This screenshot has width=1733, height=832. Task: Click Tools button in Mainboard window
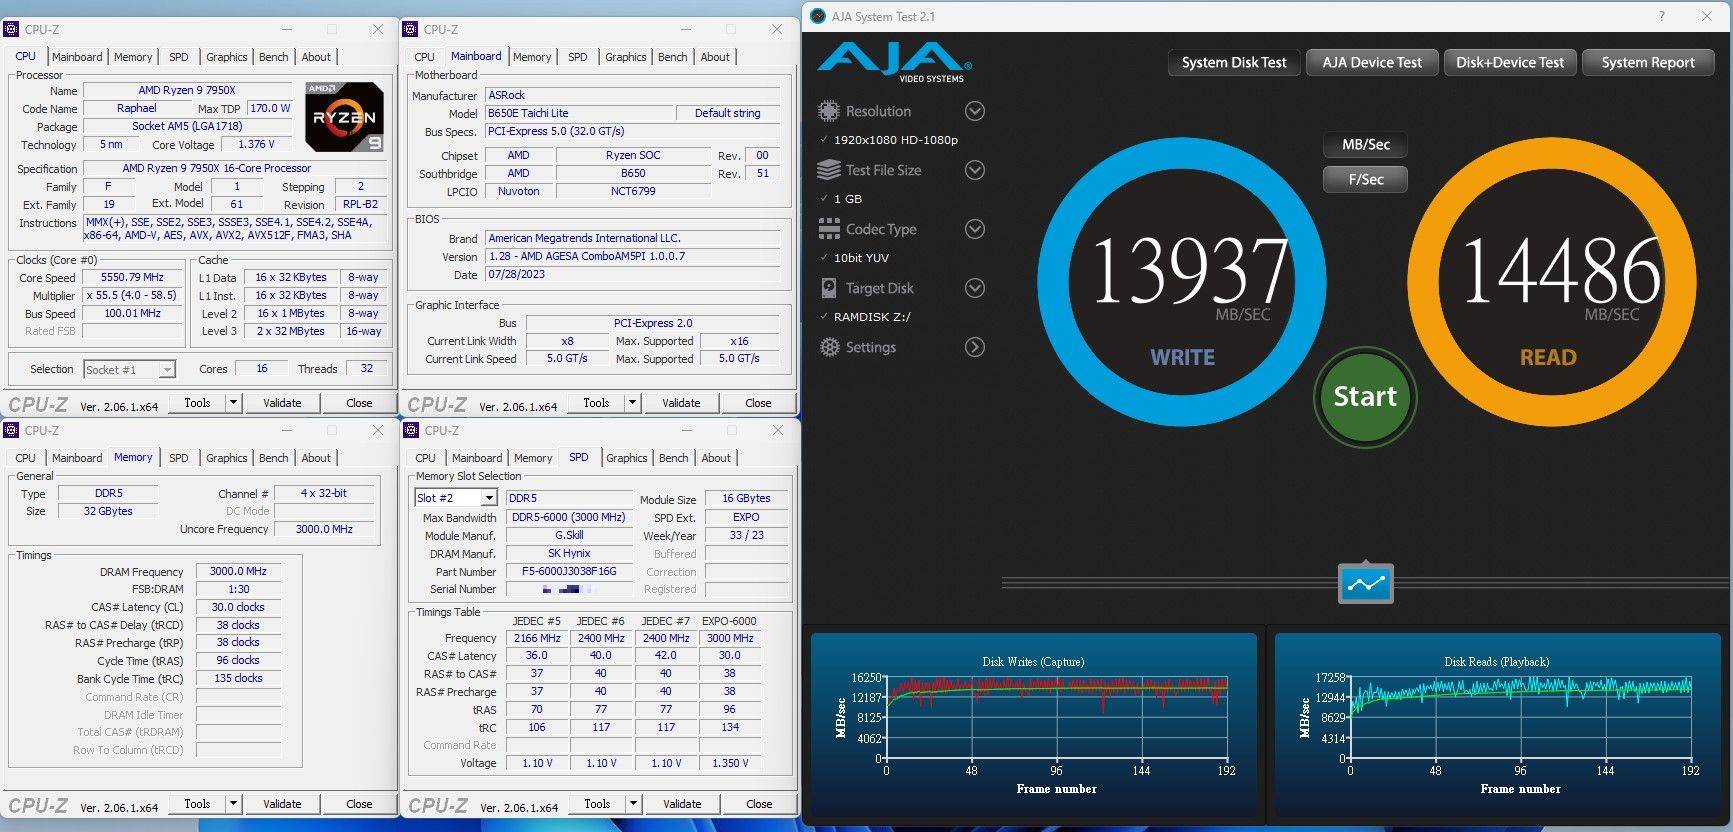596,403
